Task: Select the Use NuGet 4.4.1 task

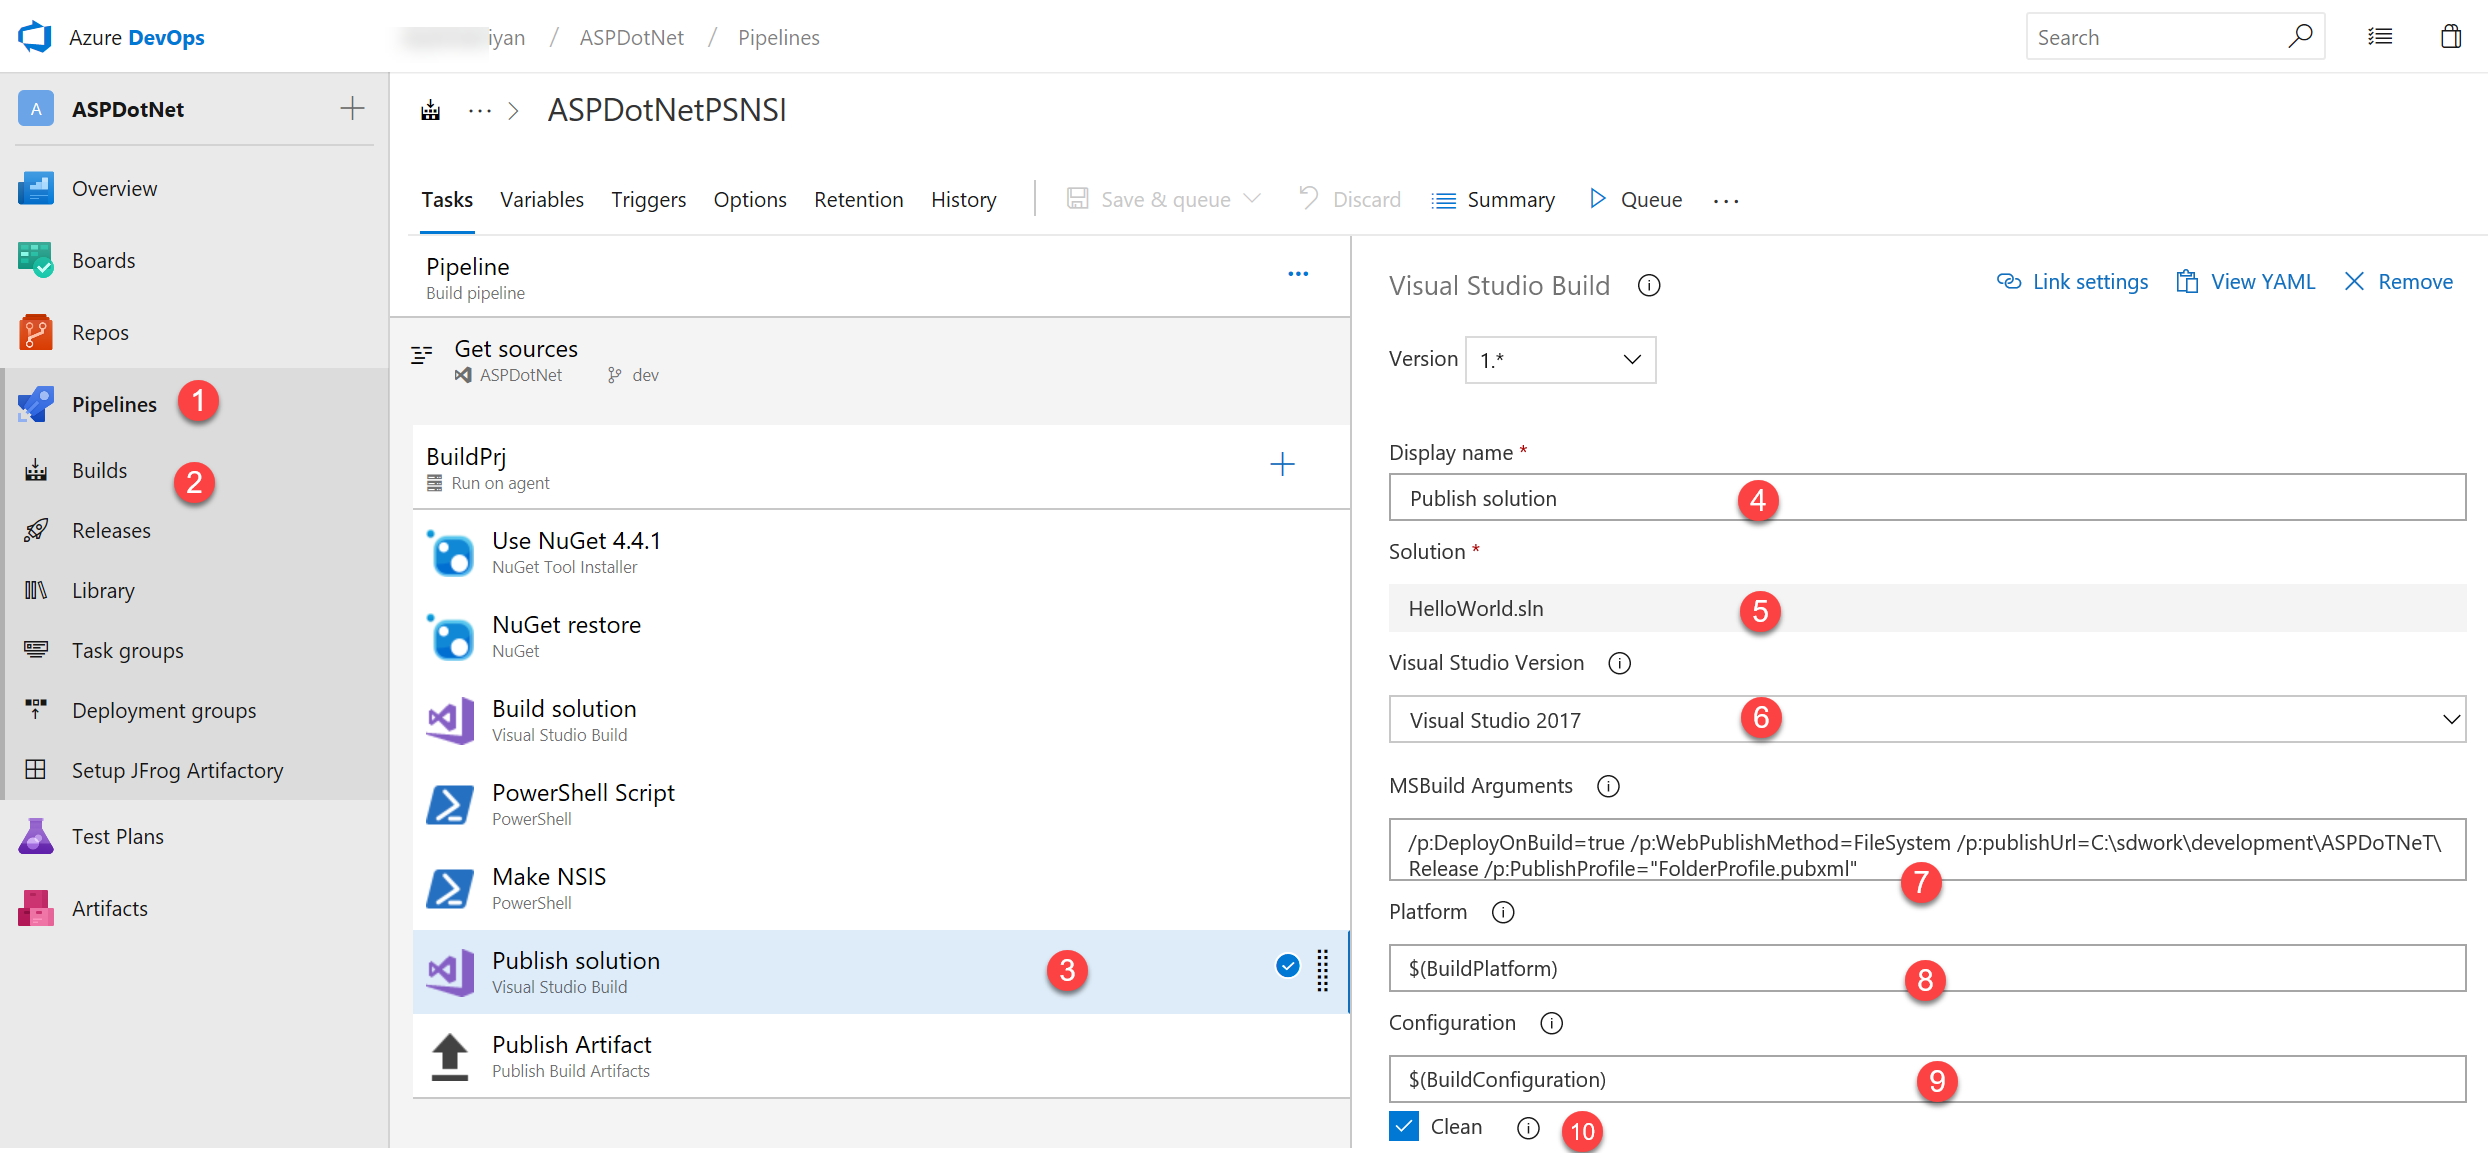Action: pyautogui.click(x=880, y=552)
